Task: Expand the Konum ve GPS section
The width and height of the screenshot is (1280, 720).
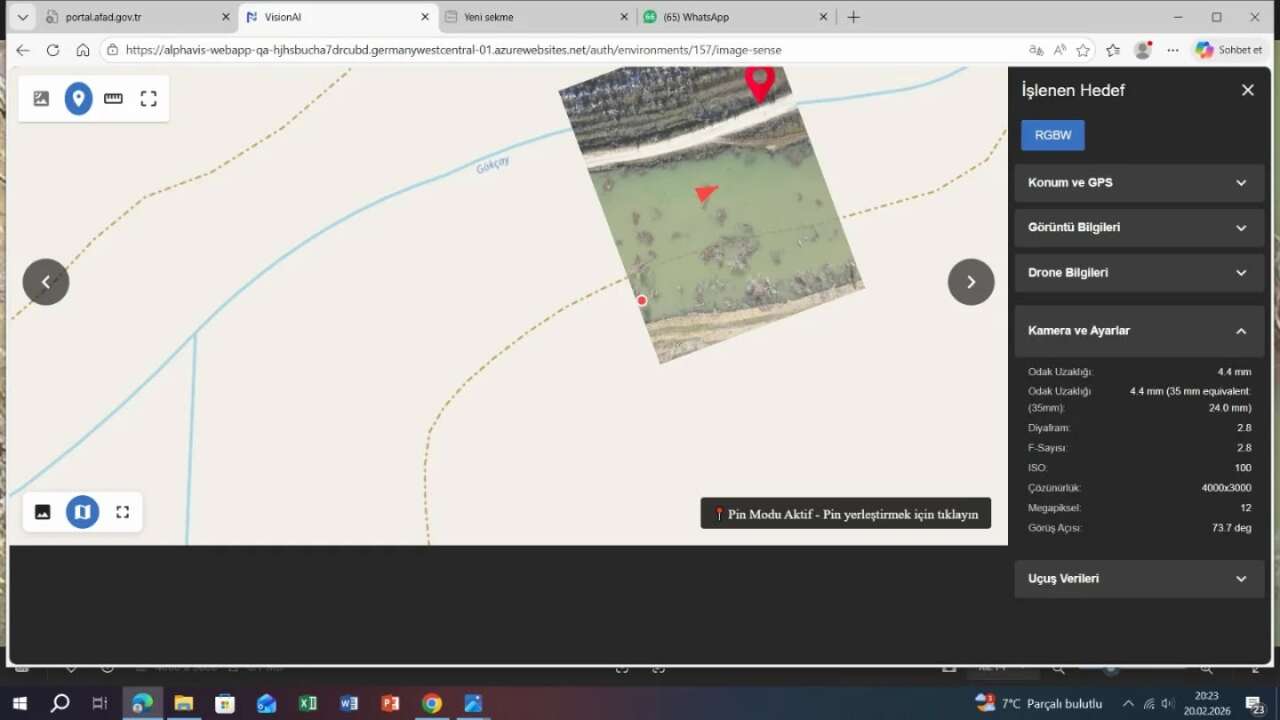Action: 1139,183
